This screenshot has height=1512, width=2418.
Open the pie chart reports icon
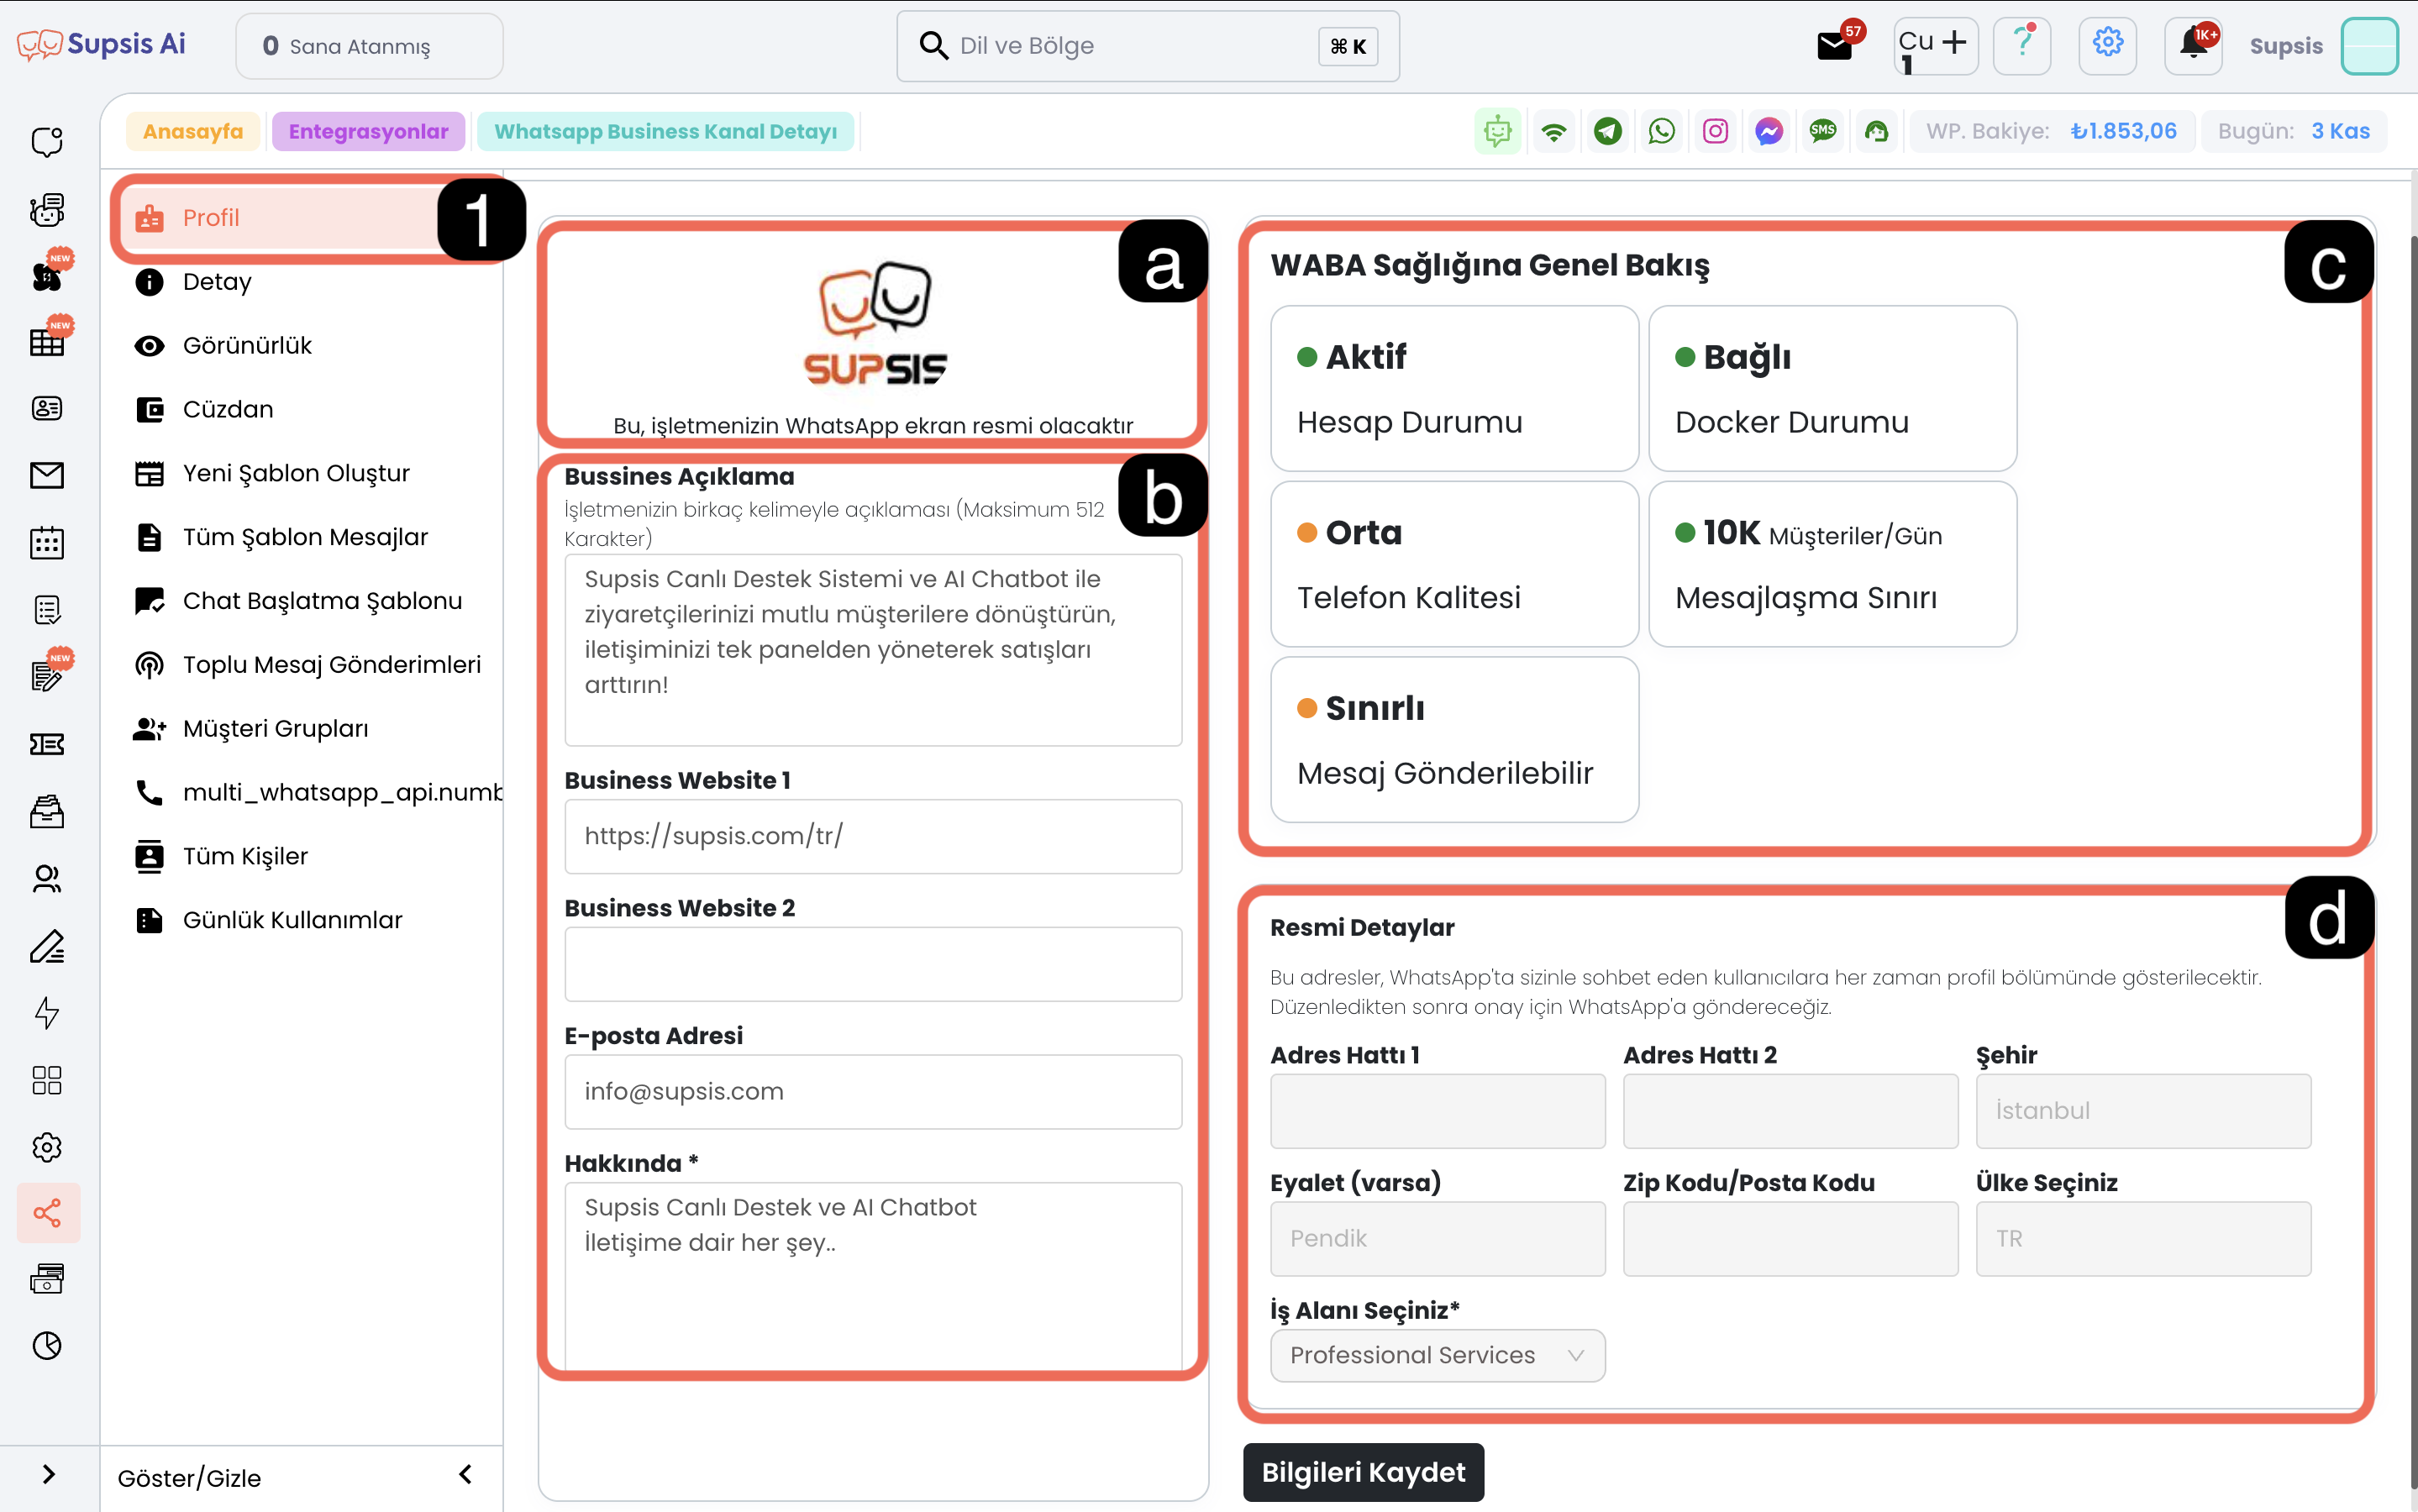pyautogui.click(x=47, y=1346)
